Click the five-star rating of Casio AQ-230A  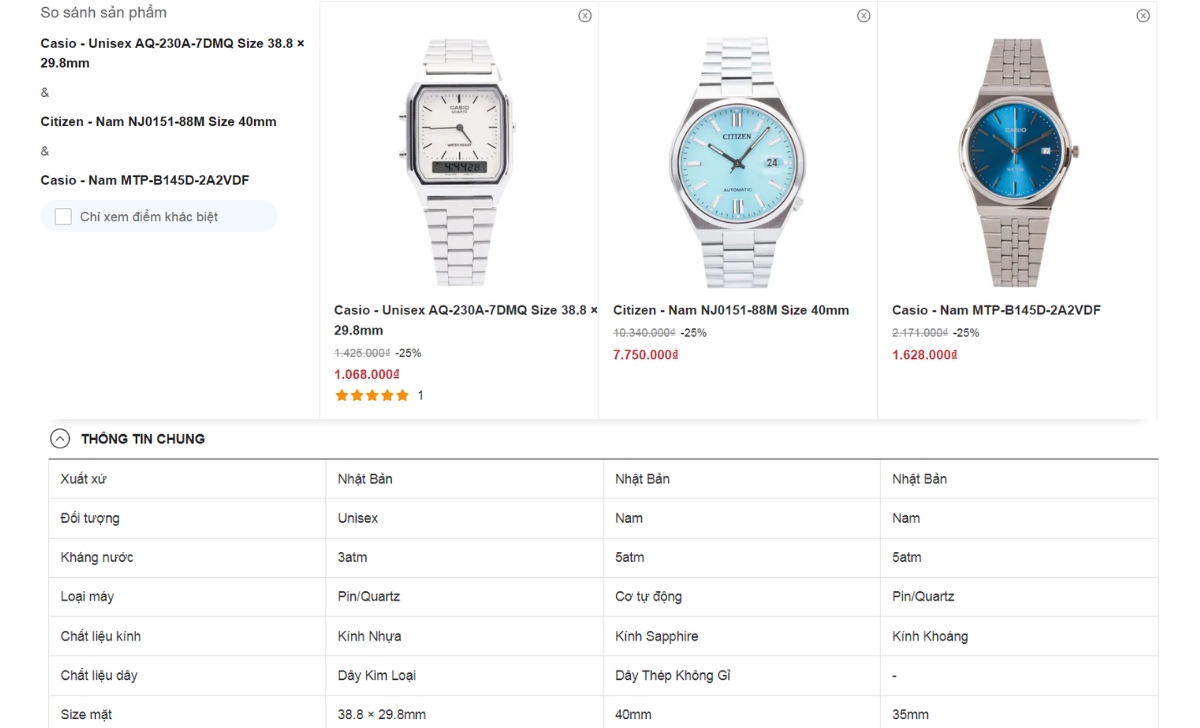pyautogui.click(x=372, y=396)
